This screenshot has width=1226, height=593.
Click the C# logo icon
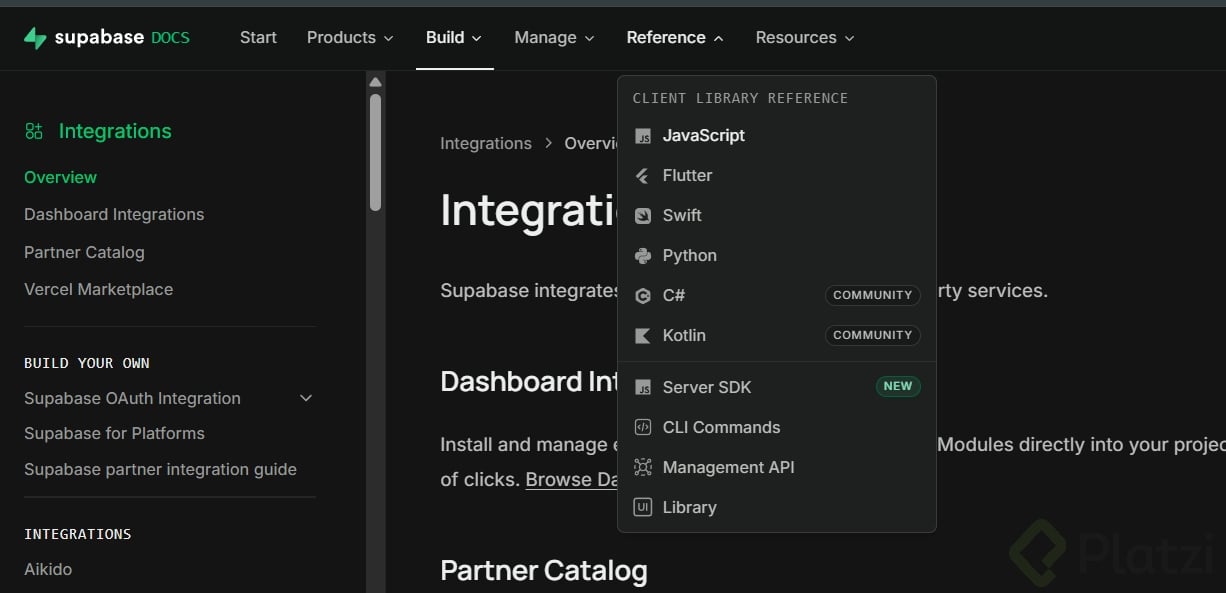(x=643, y=296)
